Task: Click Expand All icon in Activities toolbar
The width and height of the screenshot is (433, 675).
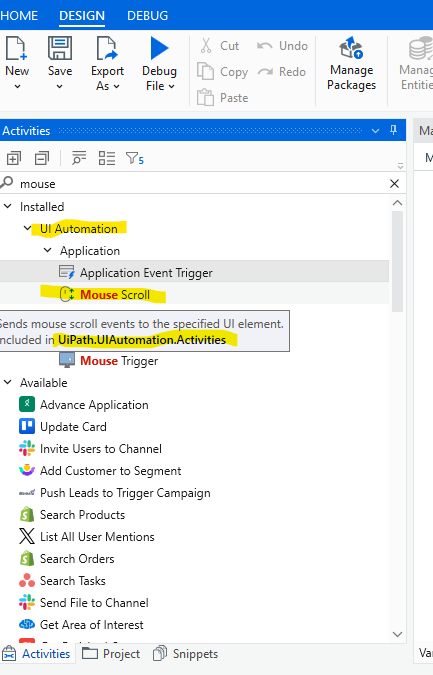Action: 14,158
